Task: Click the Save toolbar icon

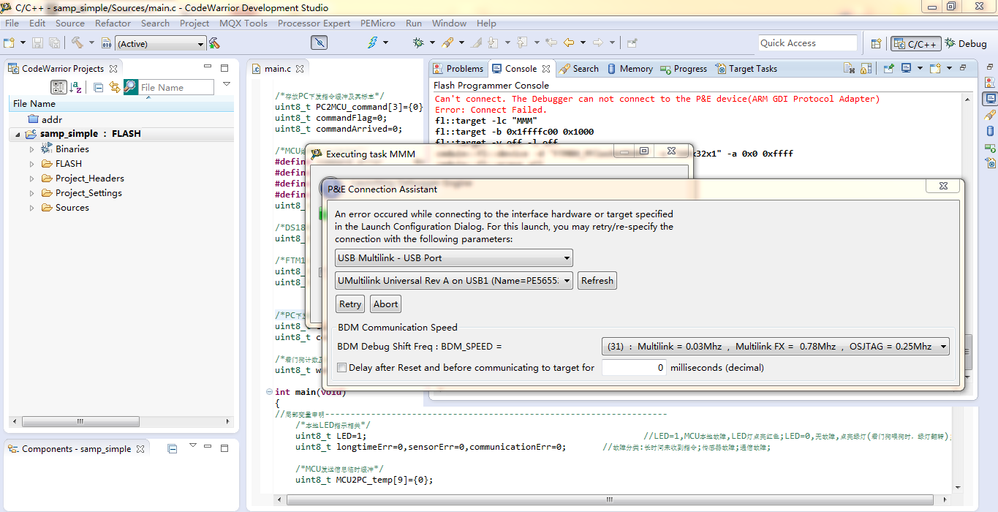Action: pyautogui.click(x=38, y=43)
